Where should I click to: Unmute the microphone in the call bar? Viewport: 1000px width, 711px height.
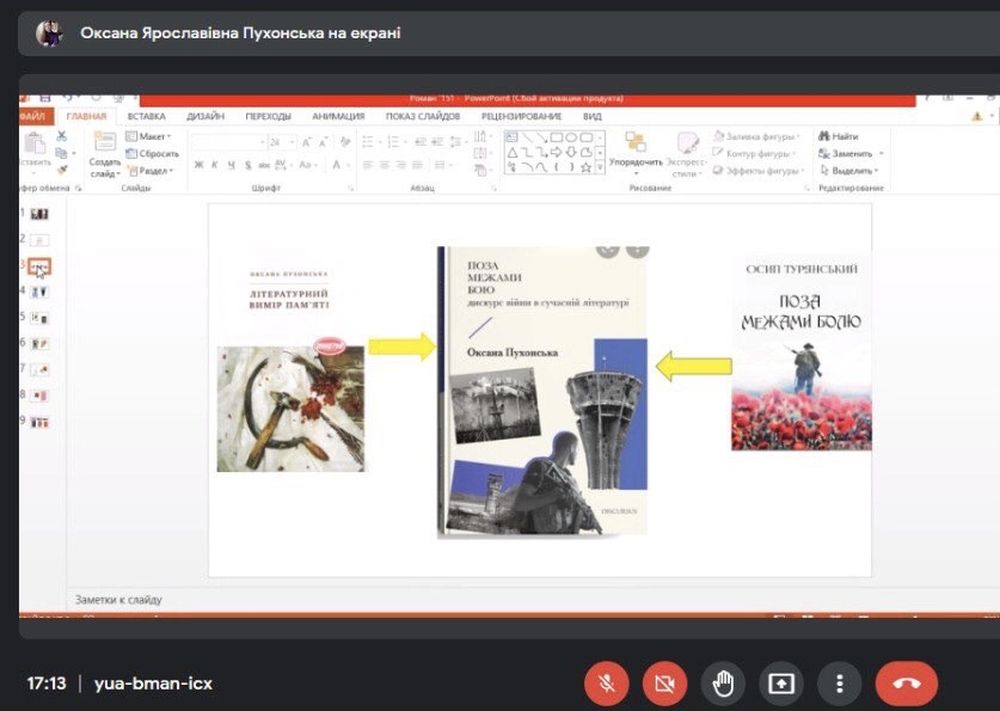click(606, 684)
